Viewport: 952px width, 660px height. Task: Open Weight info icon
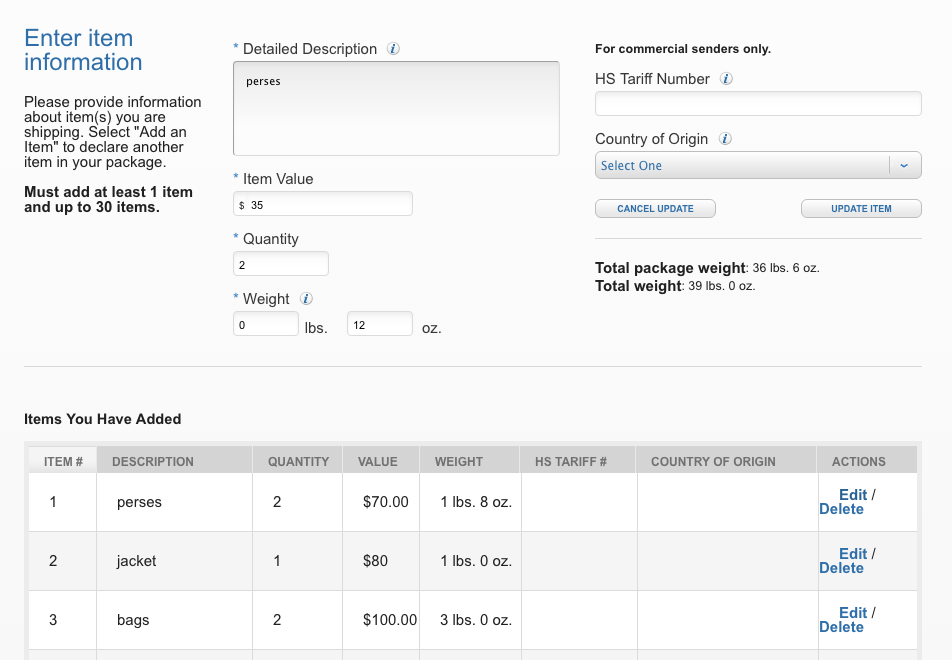(306, 299)
